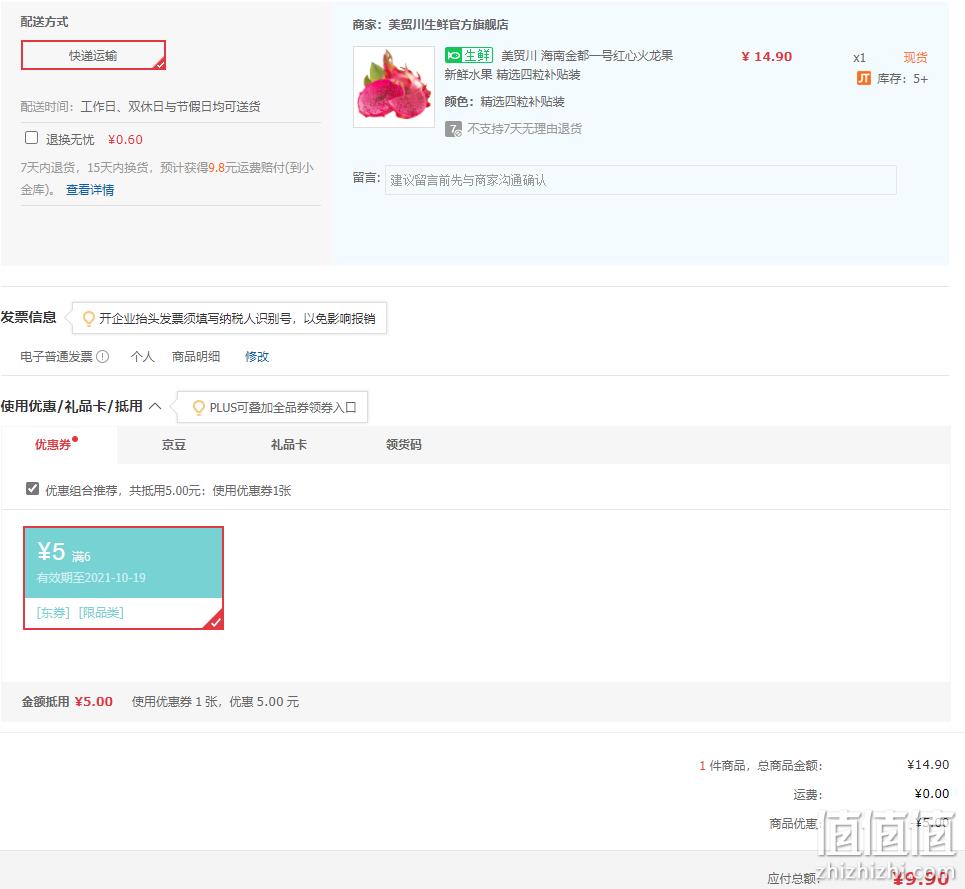Image resolution: width=965 pixels, height=889 pixels.
Task: Click the 商品明细 invoice content text
Action: pos(196,356)
